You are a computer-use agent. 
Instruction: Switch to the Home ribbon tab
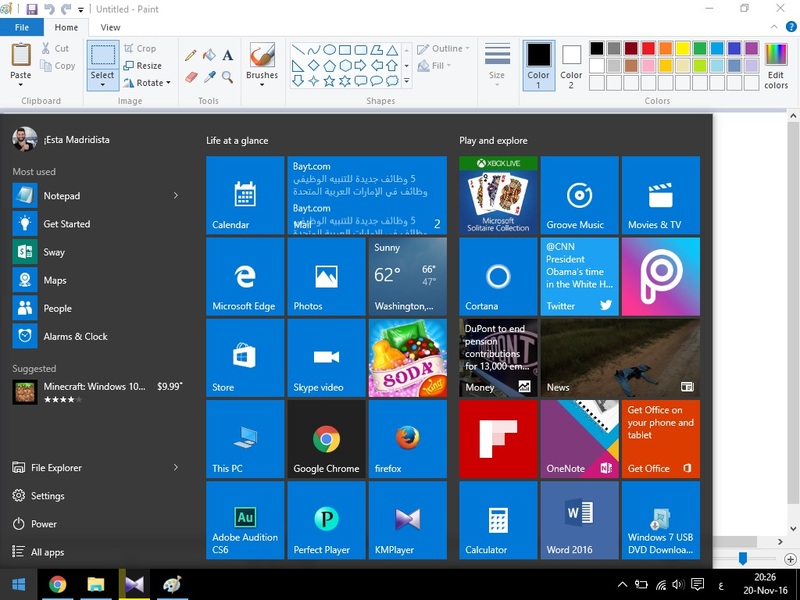66,28
